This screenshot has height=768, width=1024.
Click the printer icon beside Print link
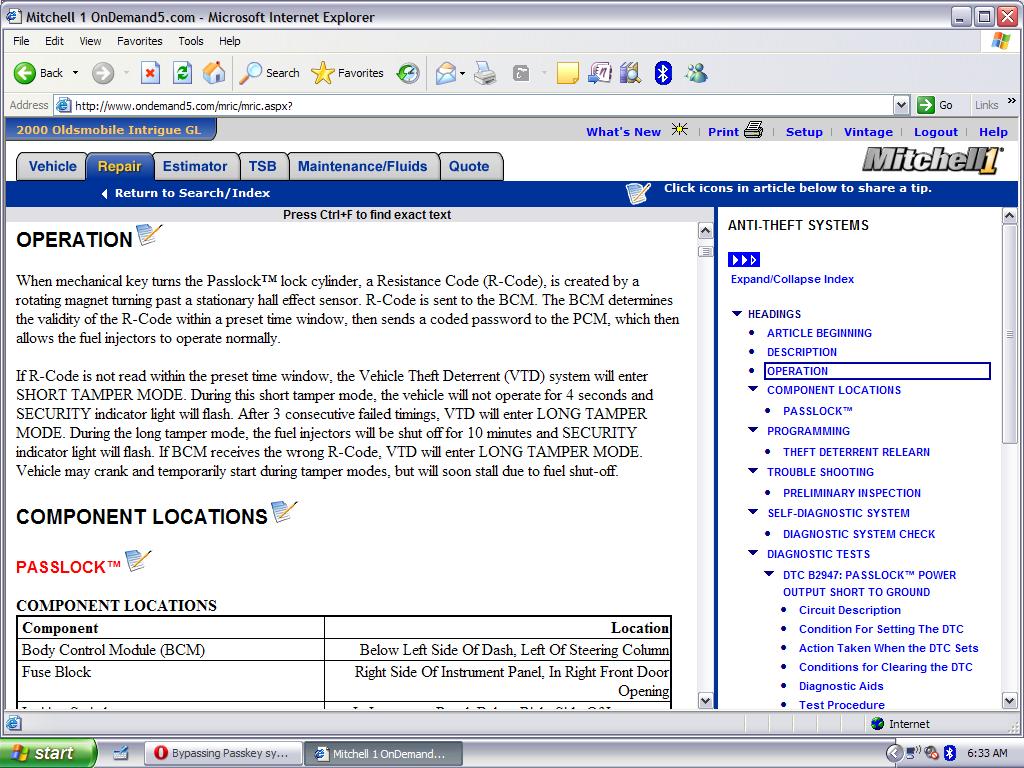(x=753, y=130)
